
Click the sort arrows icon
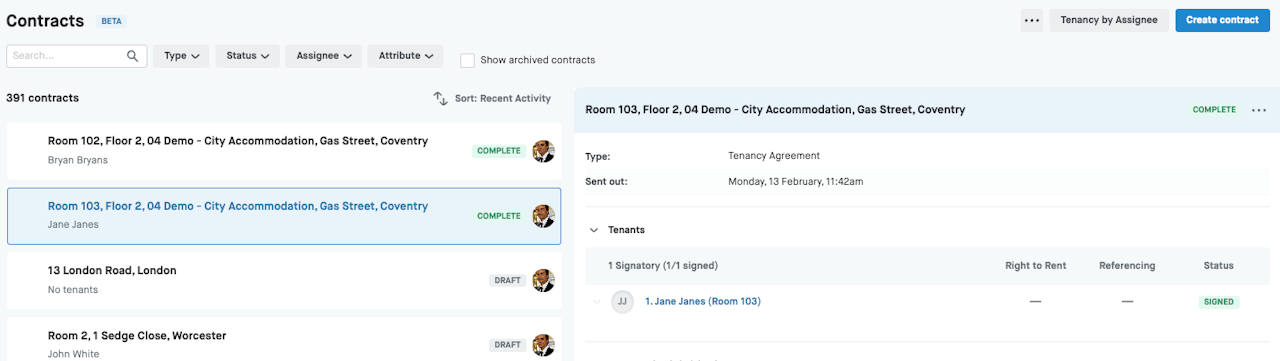click(x=440, y=98)
